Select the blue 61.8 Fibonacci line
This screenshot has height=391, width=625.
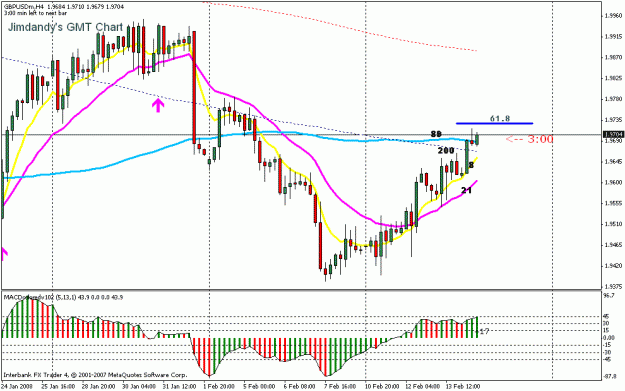pos(494,123)
